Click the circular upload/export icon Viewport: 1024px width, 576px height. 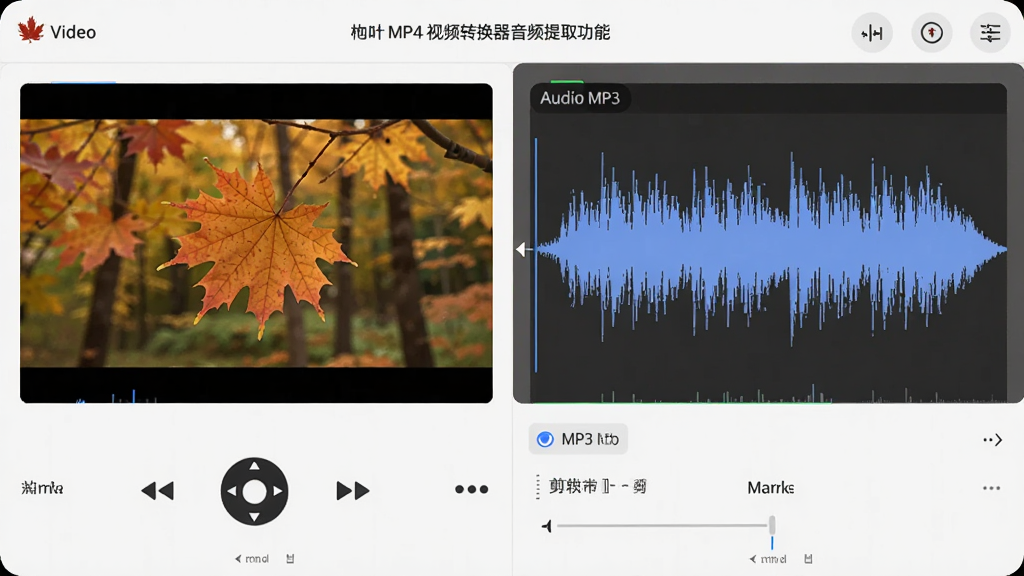[x=931, y=33]
